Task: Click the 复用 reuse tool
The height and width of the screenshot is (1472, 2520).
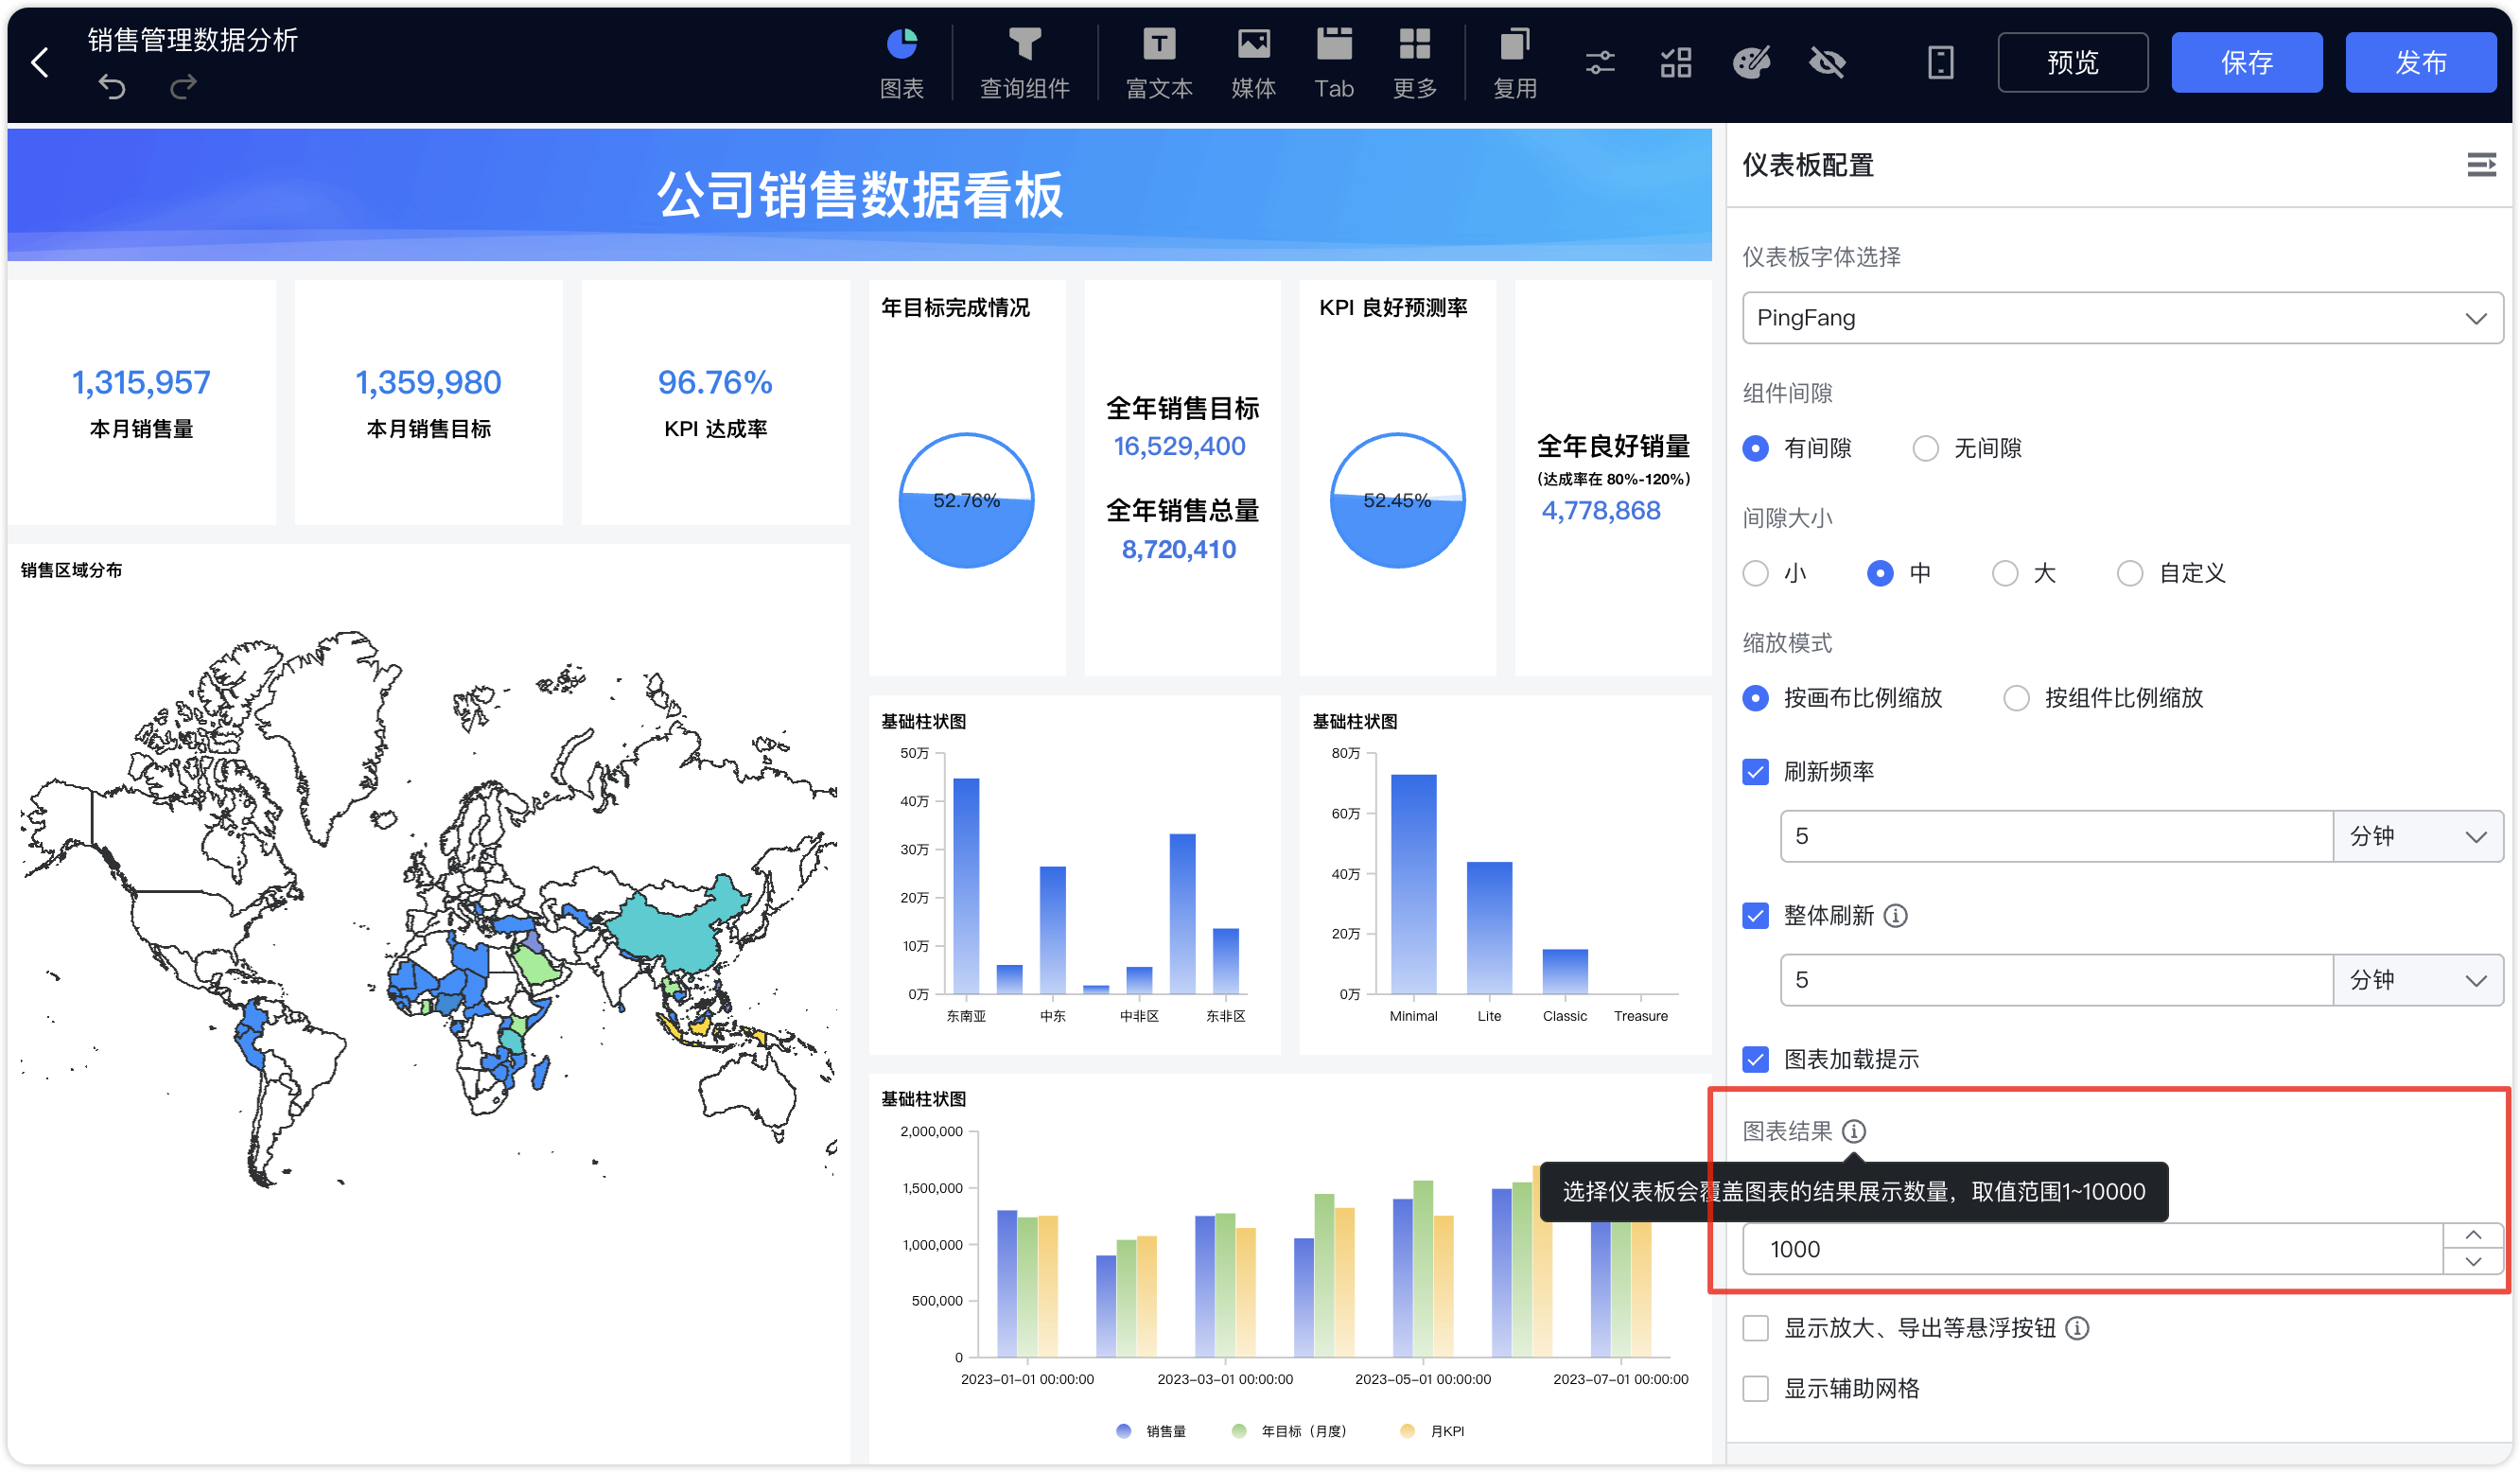Action: [x=1515, y=63]
